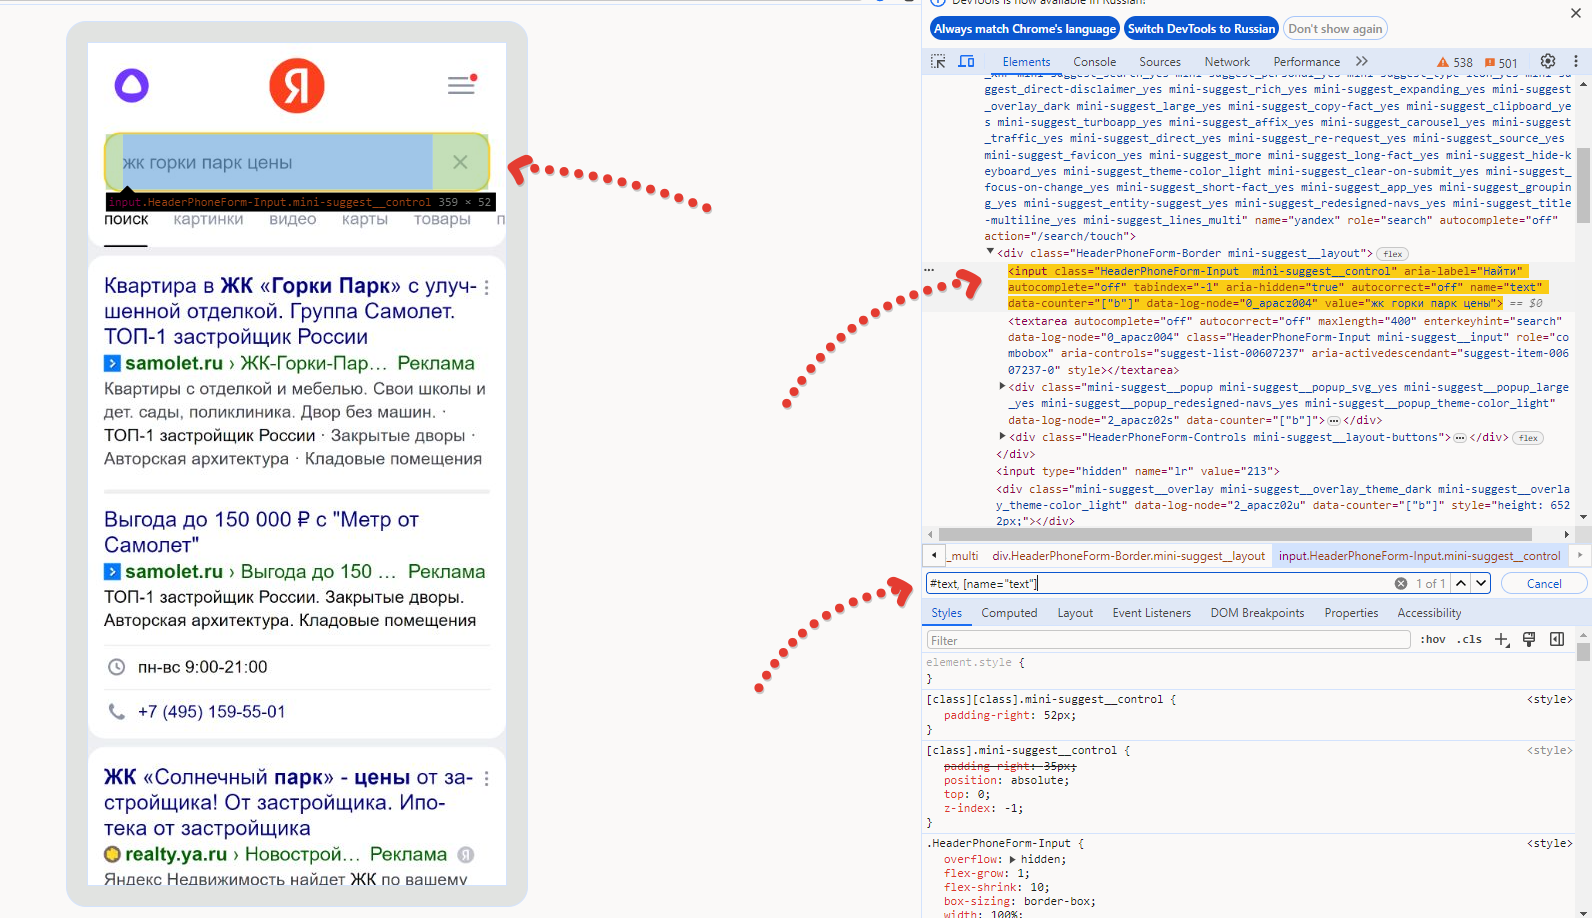This screenshot has height=918, width=1592.
Task: Clear the Yandex search box with X
Action: point(460,162)
